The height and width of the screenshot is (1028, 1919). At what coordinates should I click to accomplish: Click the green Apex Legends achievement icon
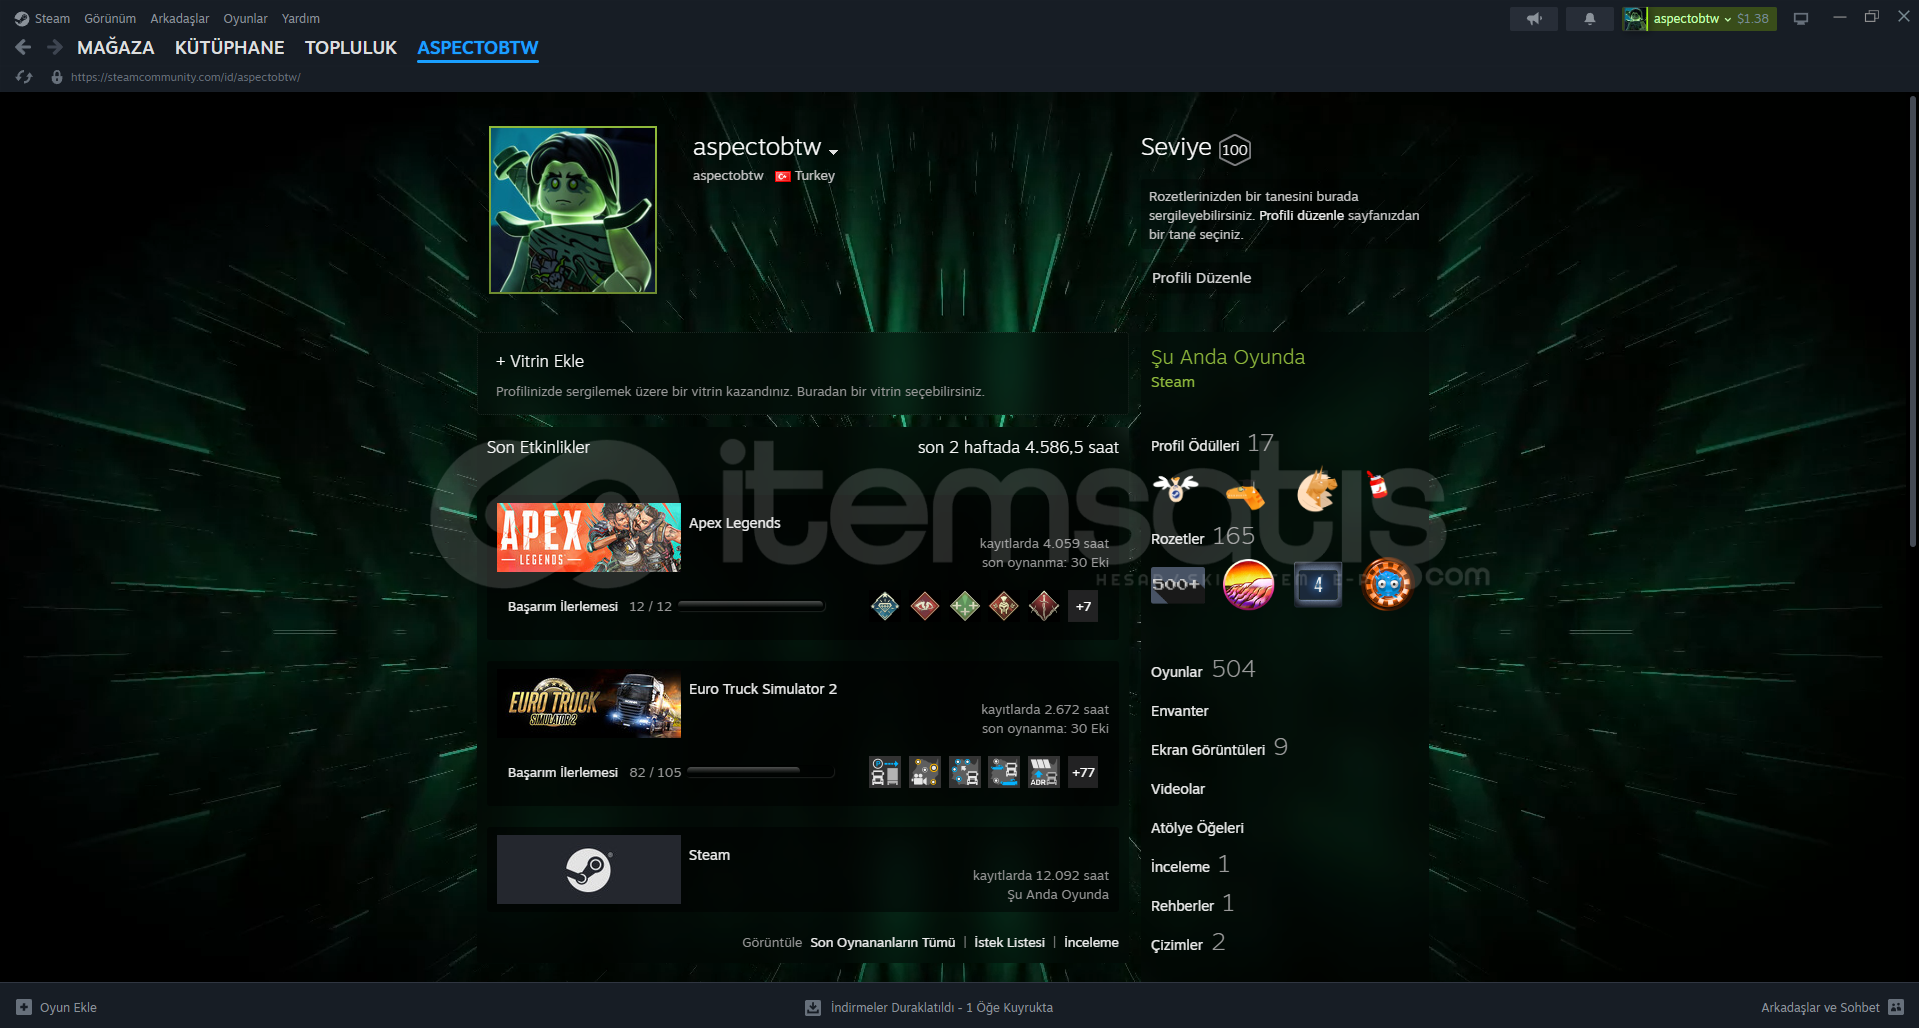click(x=965, y=606)
